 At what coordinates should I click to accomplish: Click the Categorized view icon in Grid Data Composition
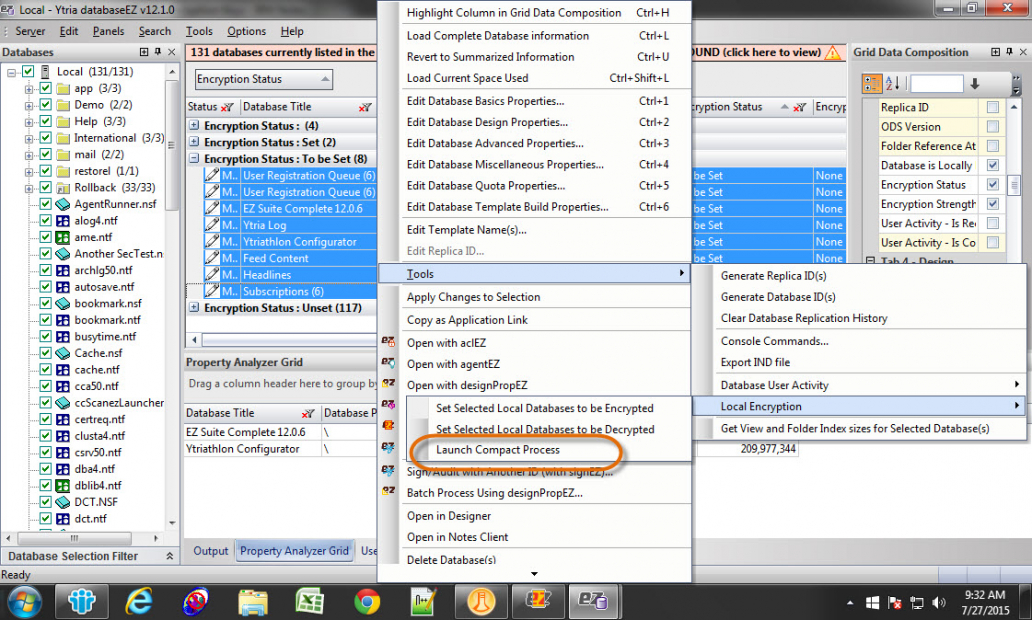coord(871,84)
